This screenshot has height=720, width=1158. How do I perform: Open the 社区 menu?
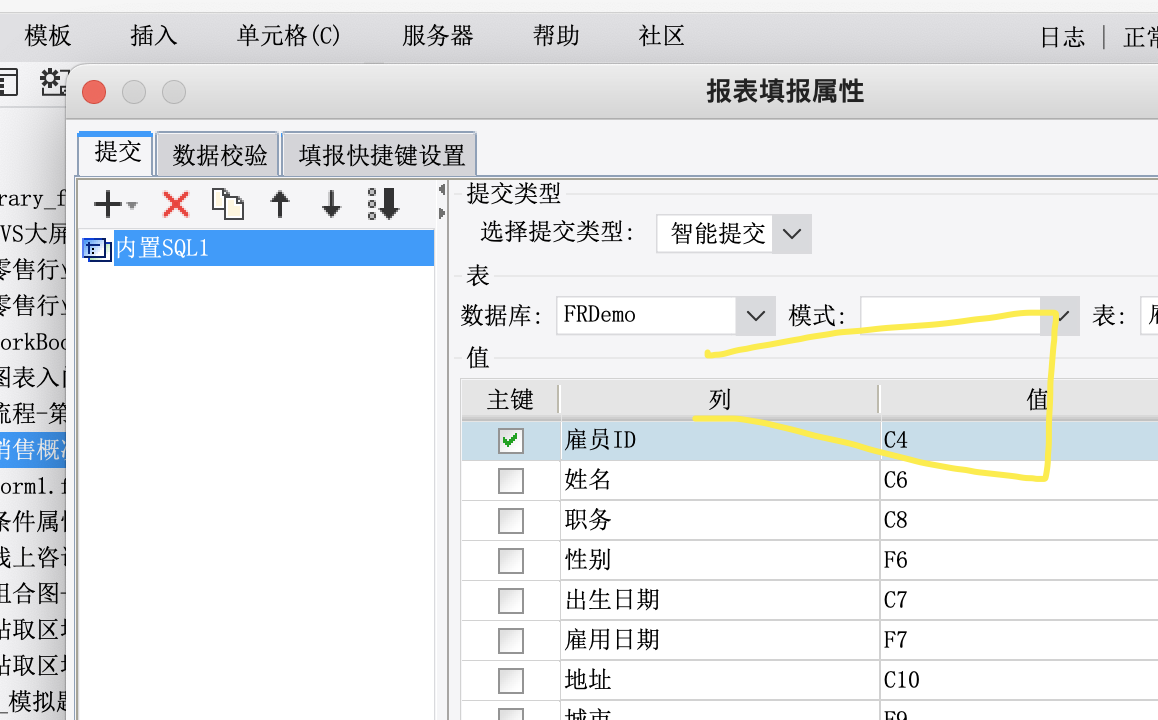[x=662, y=35]
